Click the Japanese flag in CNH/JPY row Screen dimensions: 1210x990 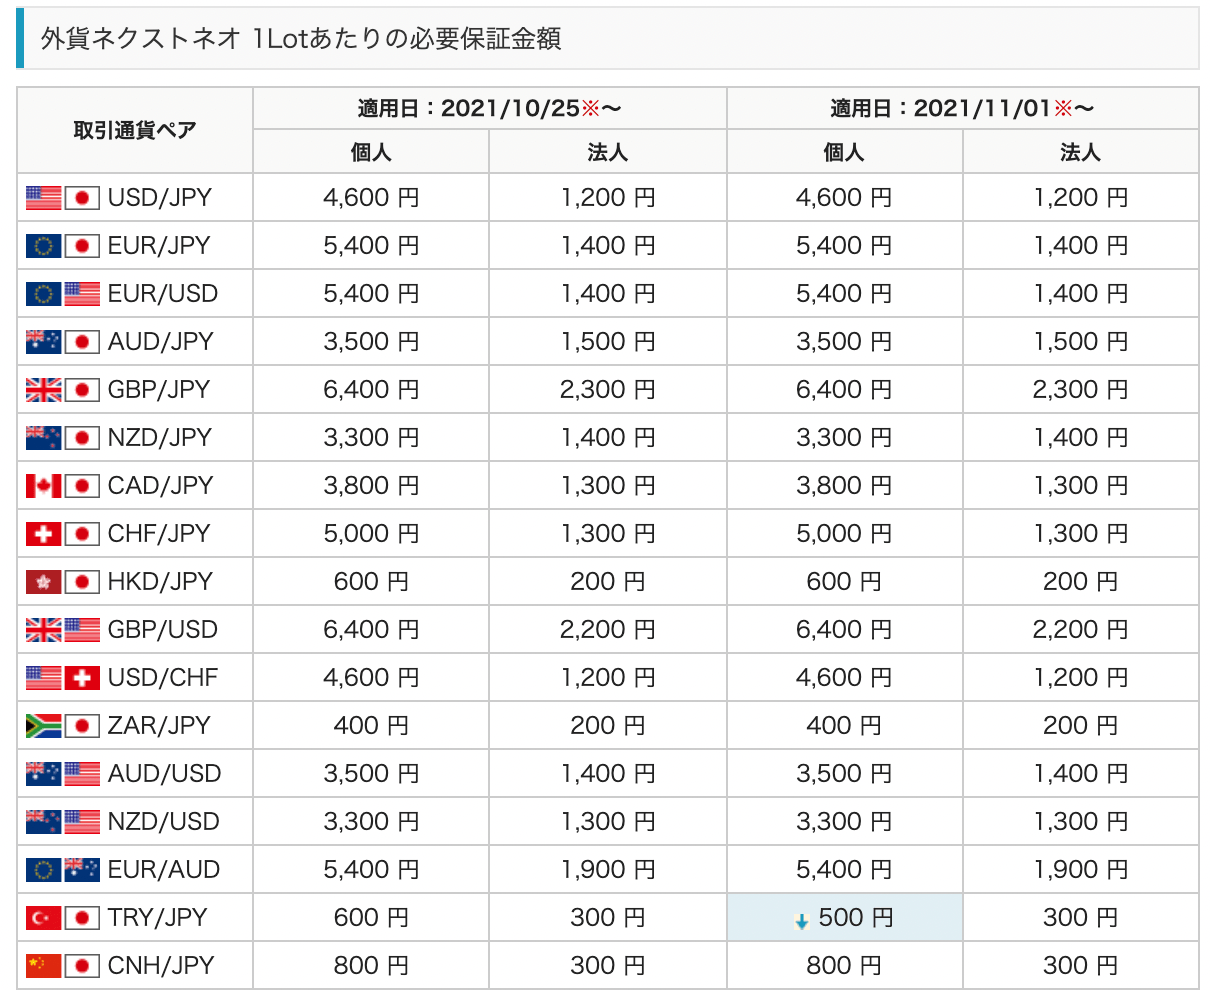coord(82,966)
